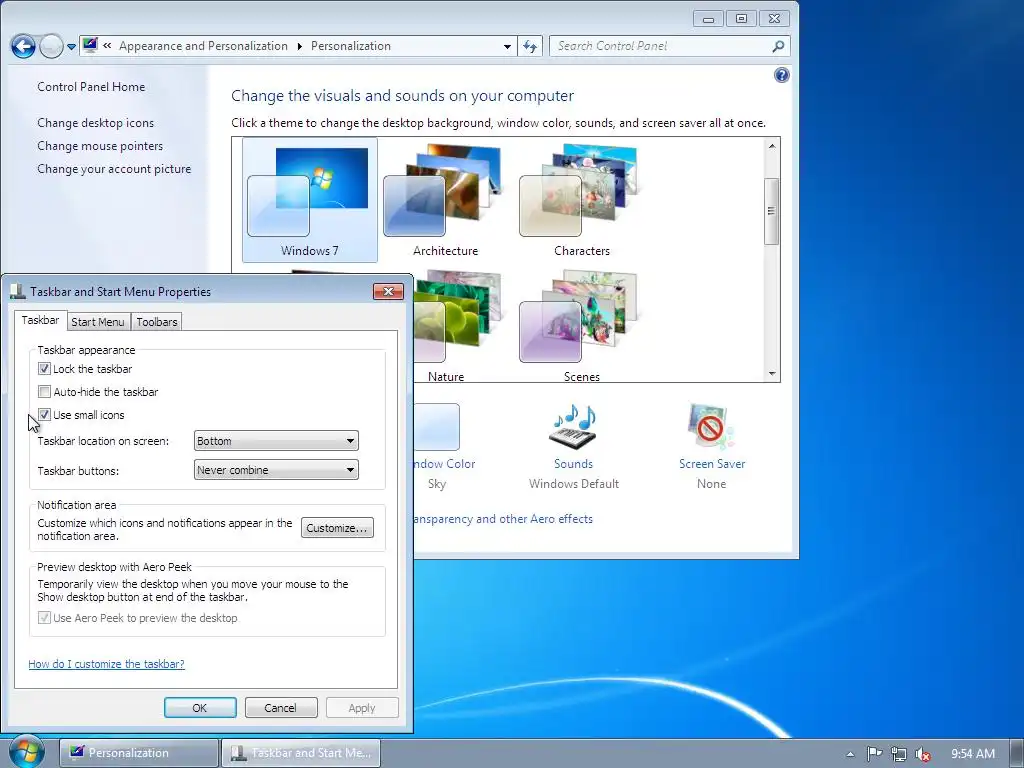Screen dimensions: 1024x768
Task: Select the Windows 7 theme
Action: coord(310,200)
